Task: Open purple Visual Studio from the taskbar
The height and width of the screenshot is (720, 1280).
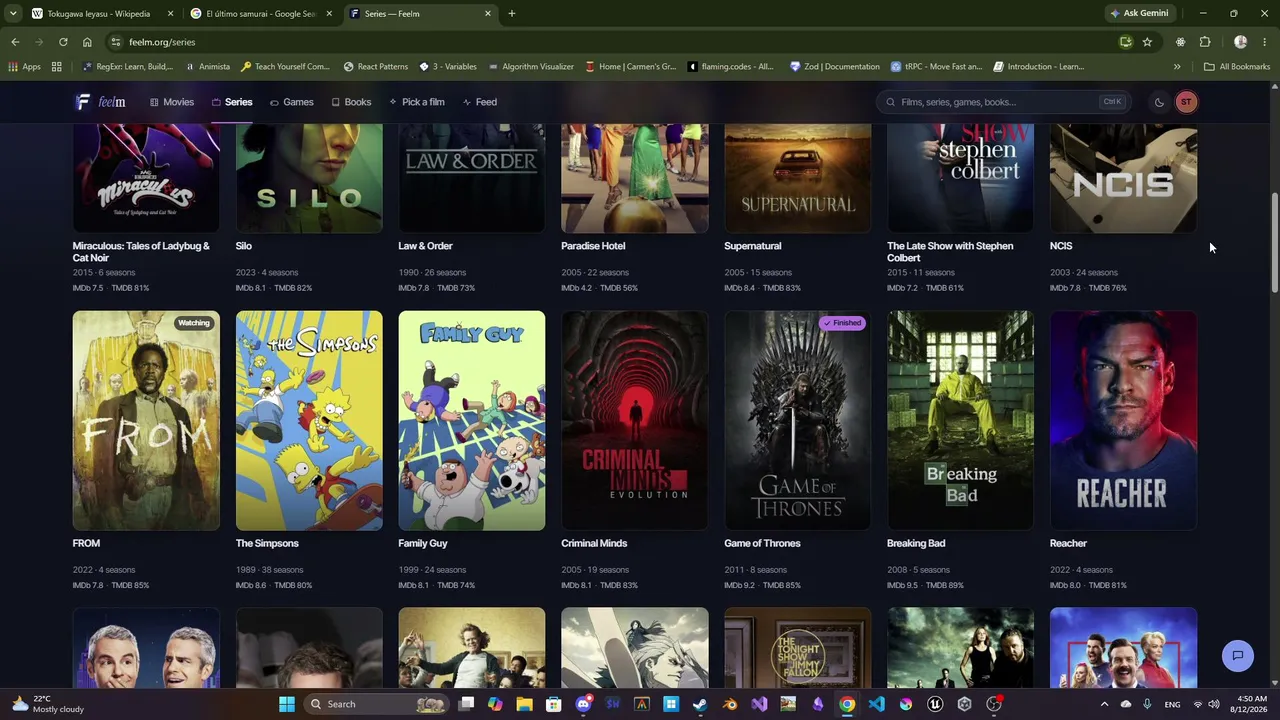Action: [759, 704]
